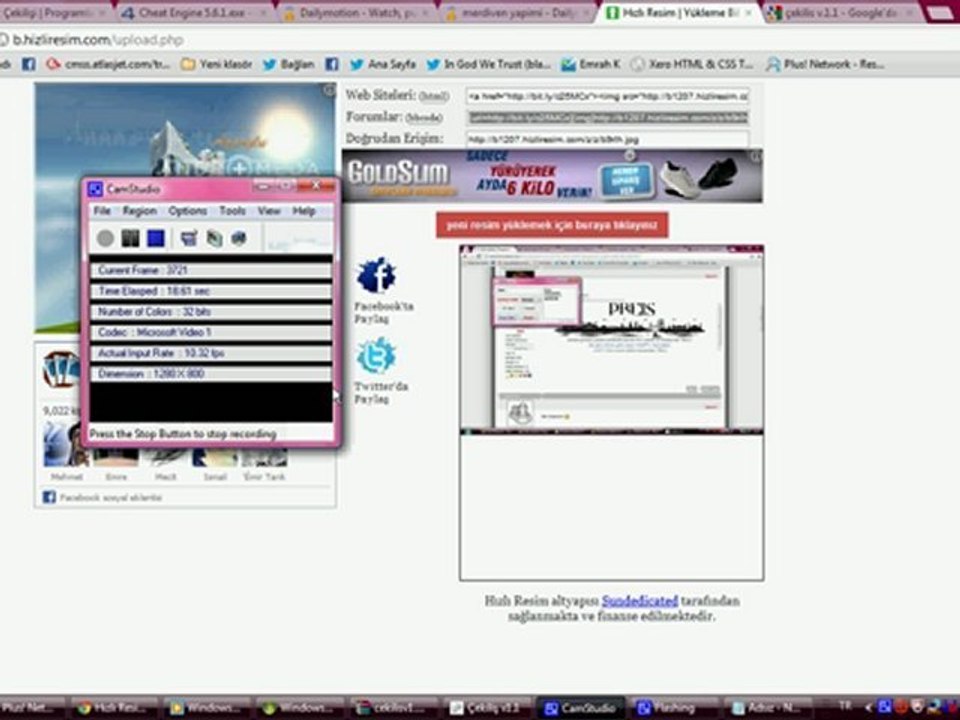Open CamStudio Tools menu
This screenshot has width=960, height=720.
[233, 211]
